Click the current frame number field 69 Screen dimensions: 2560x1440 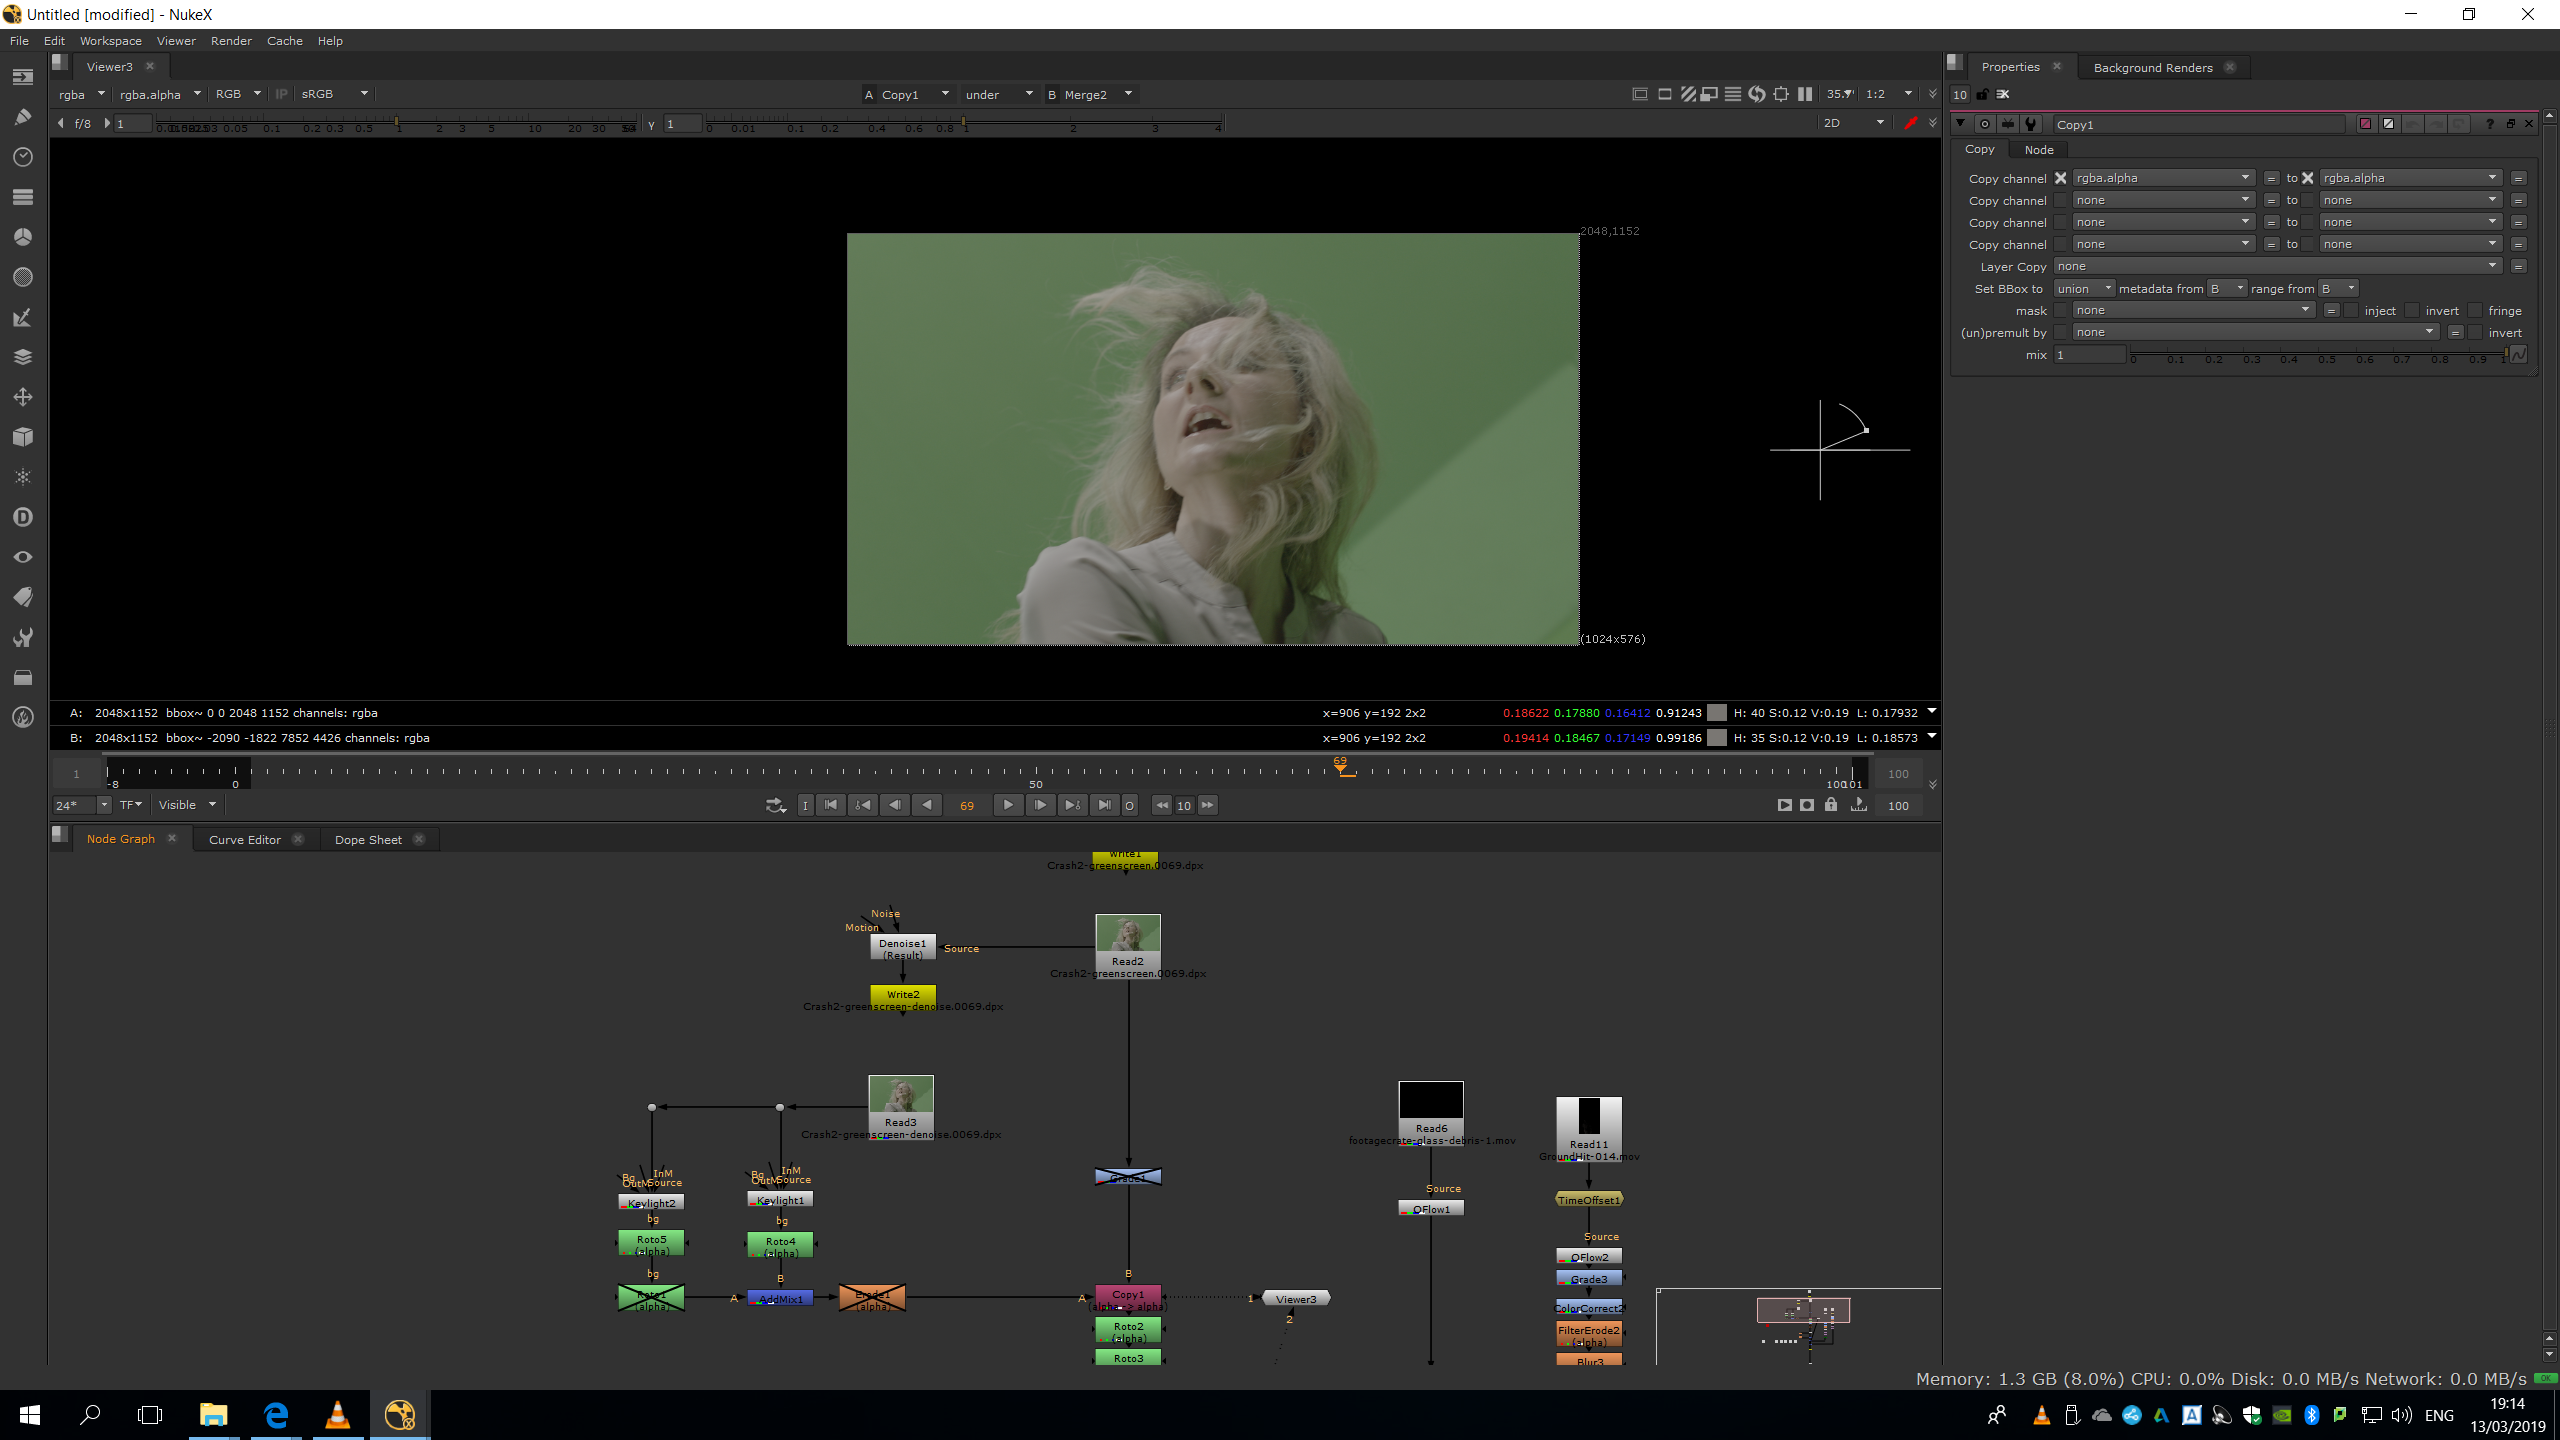coord(967,806)
